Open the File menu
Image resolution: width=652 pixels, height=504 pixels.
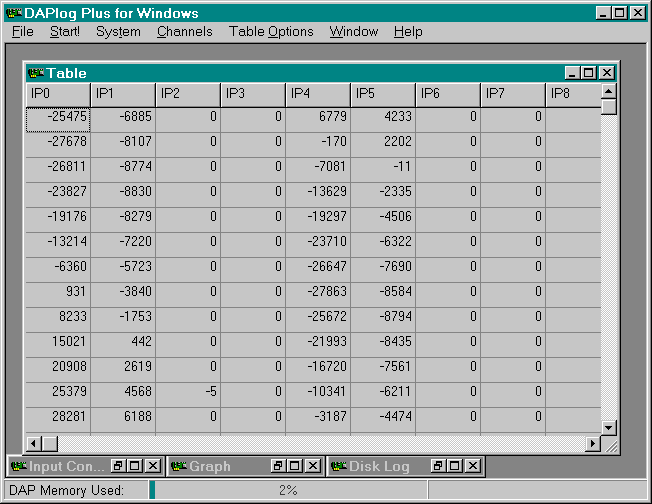tap(22, 32)
